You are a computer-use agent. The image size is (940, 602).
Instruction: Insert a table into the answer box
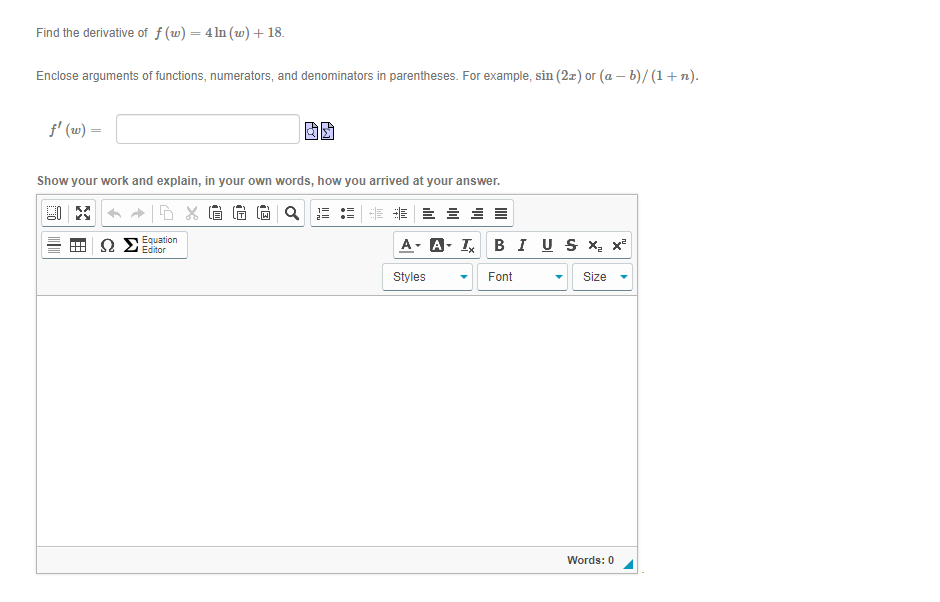[x=77, y=244]
